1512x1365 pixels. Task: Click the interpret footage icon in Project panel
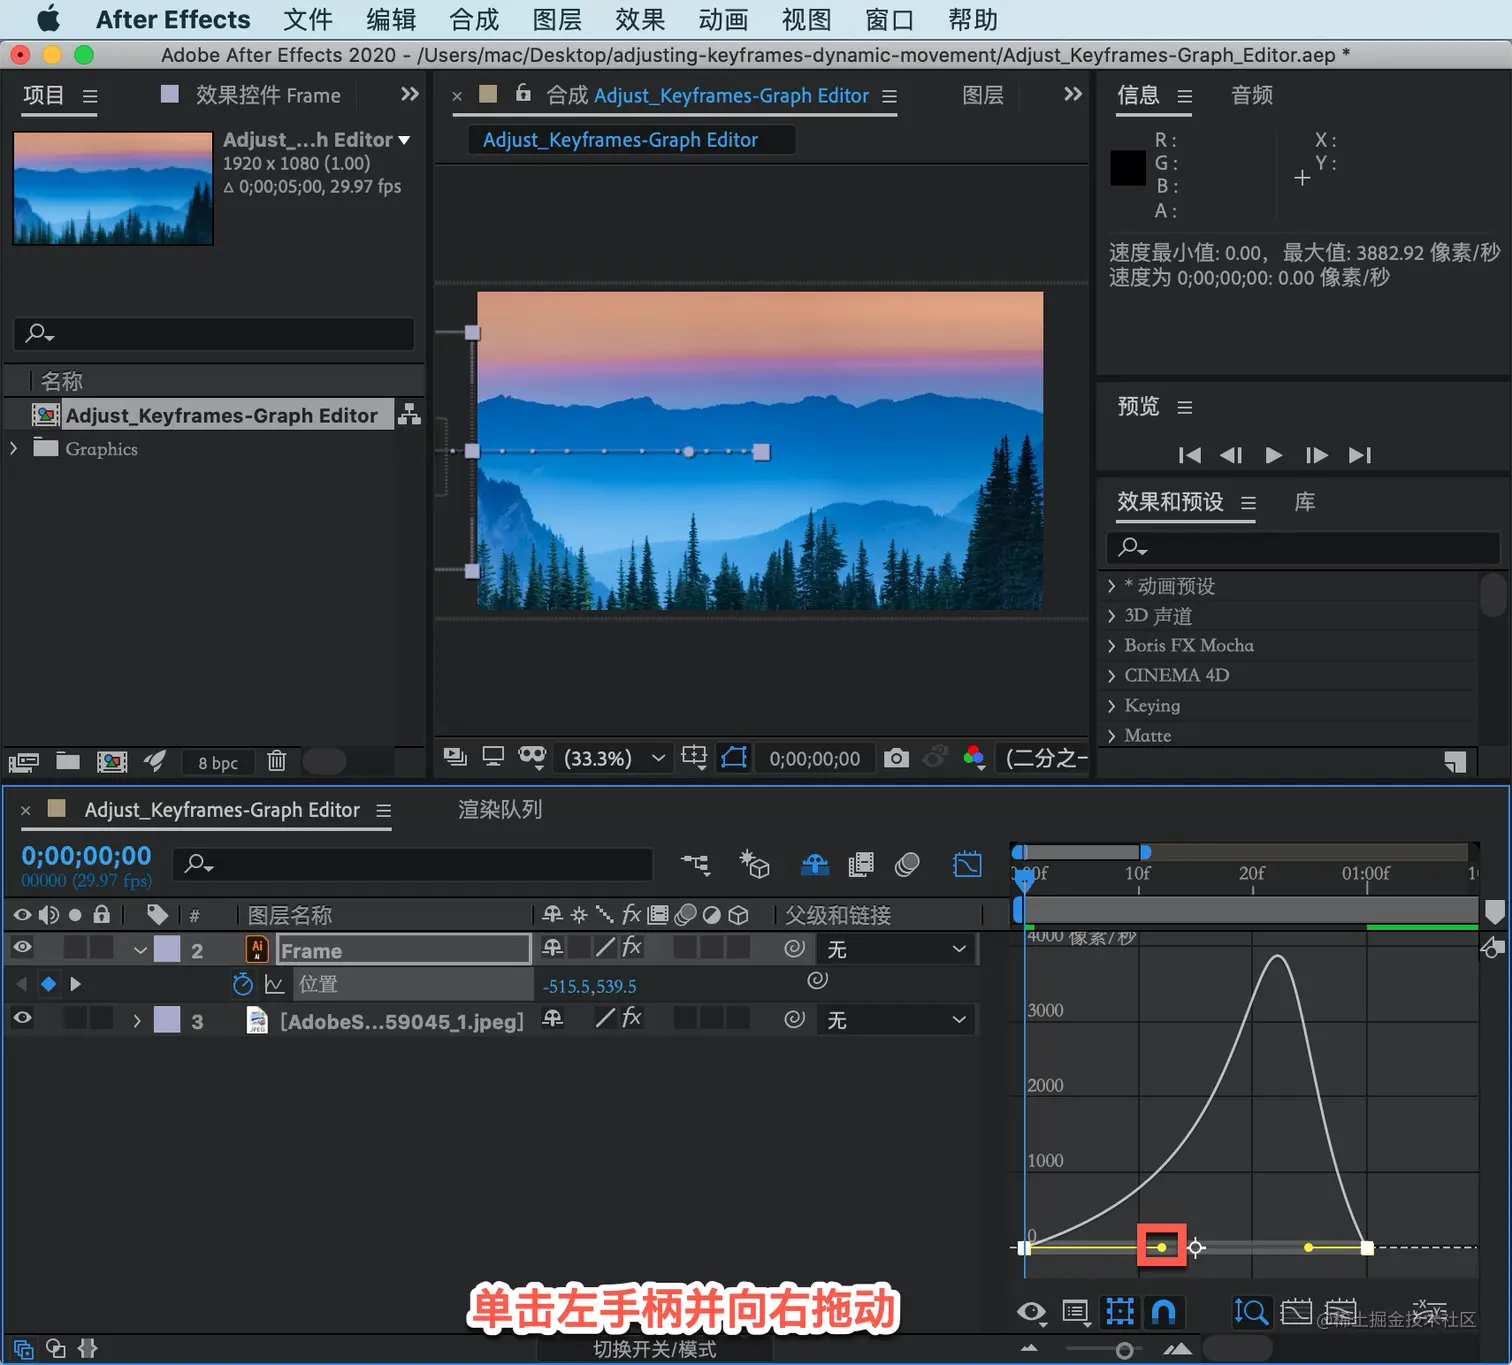24,762
